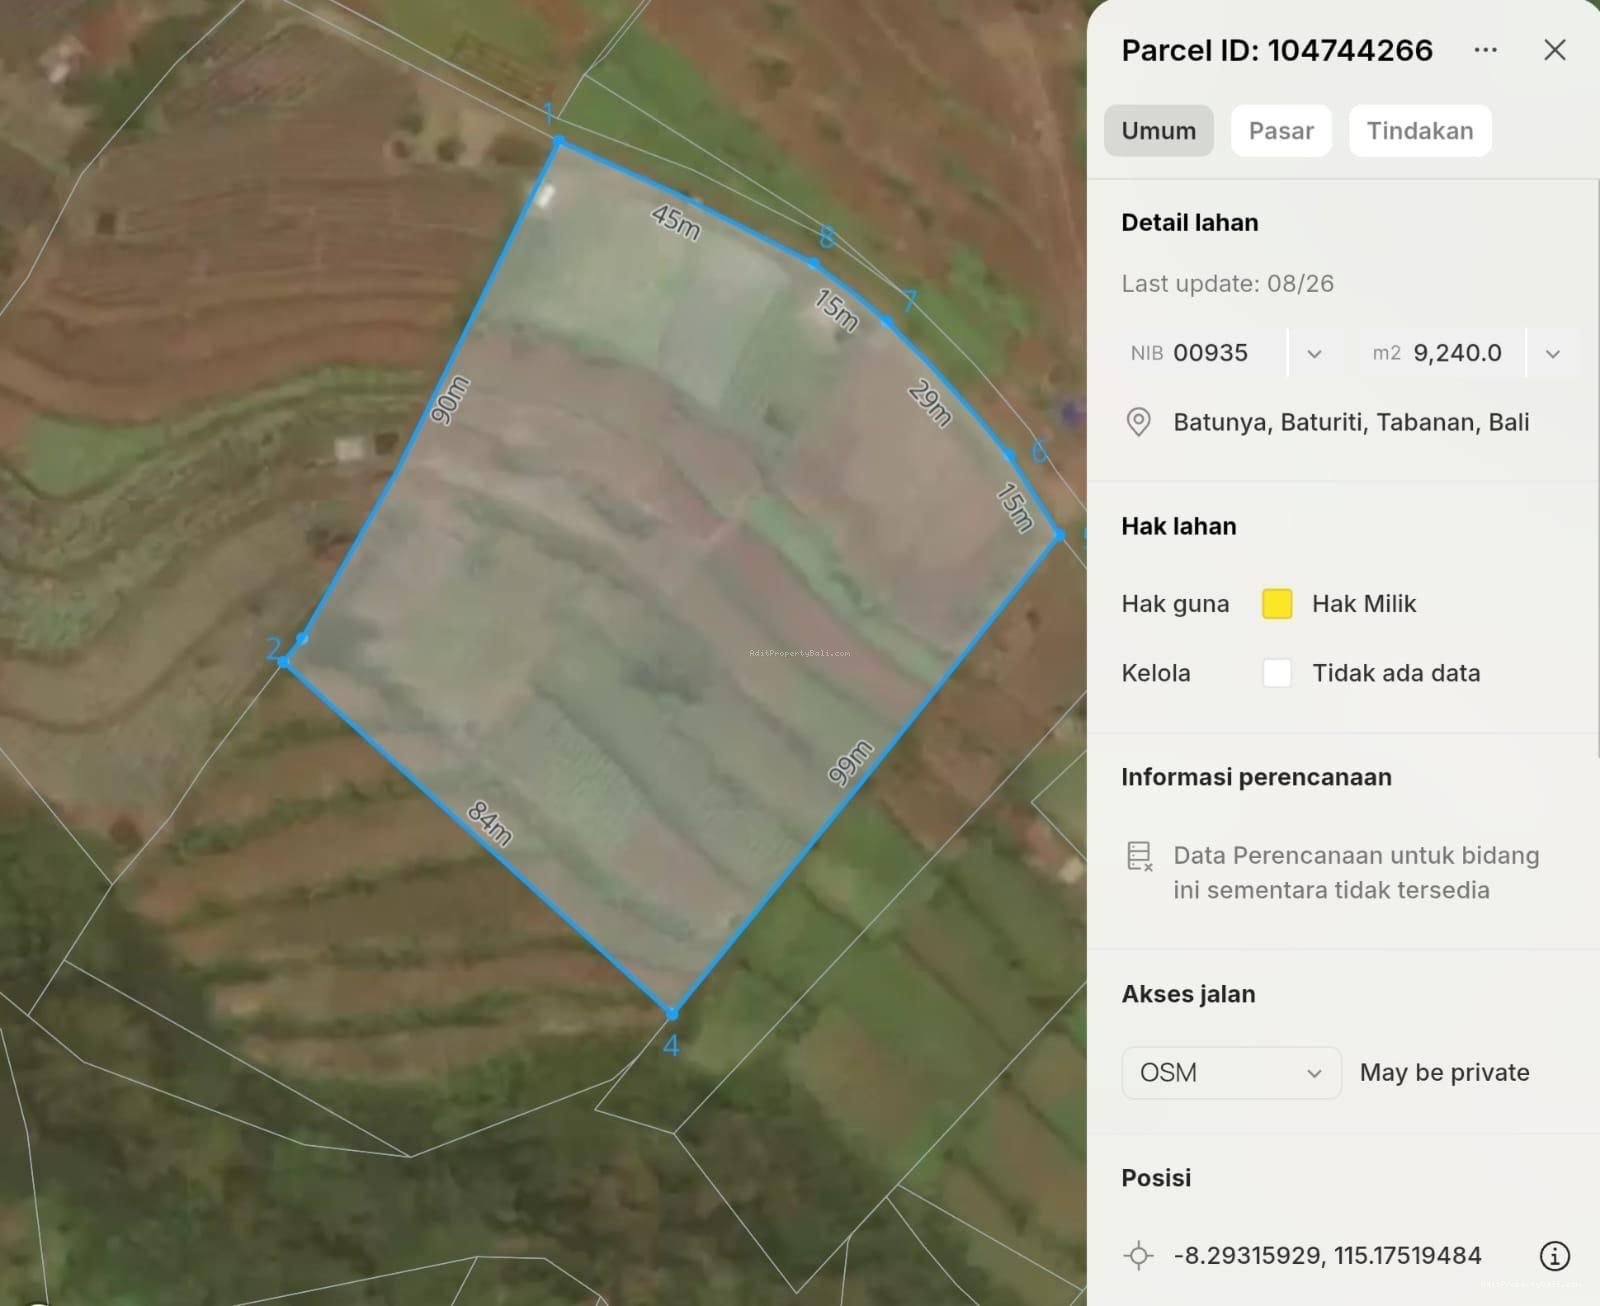Click the location pin icon
This screenshot has height=1306, width=1600.
click(1138, 422)
